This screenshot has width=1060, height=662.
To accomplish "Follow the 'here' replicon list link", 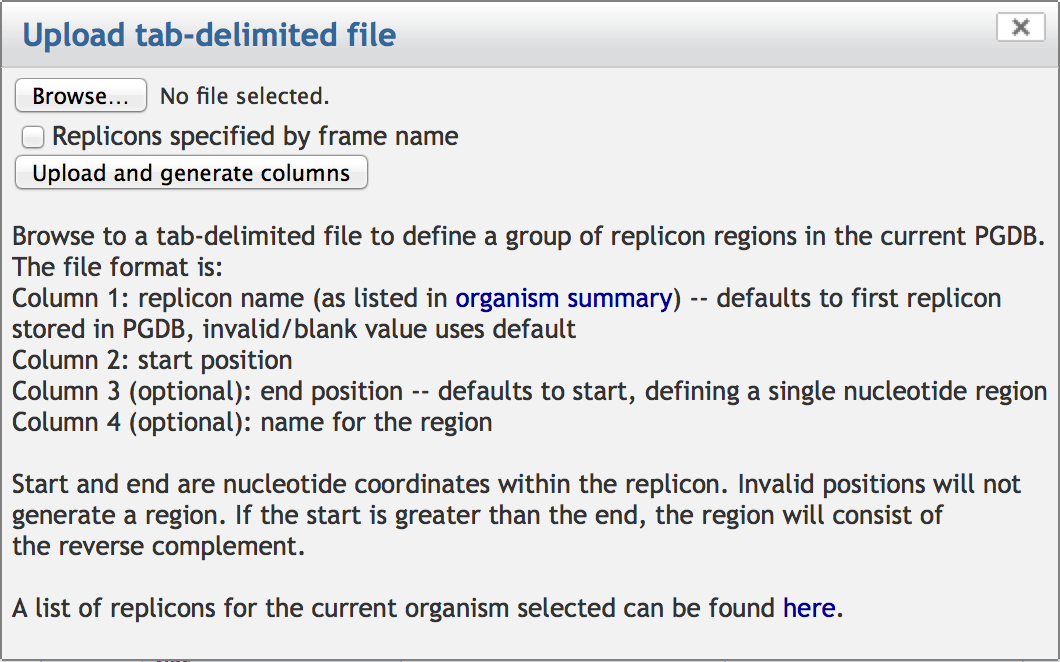I will [x=809, y=608].
